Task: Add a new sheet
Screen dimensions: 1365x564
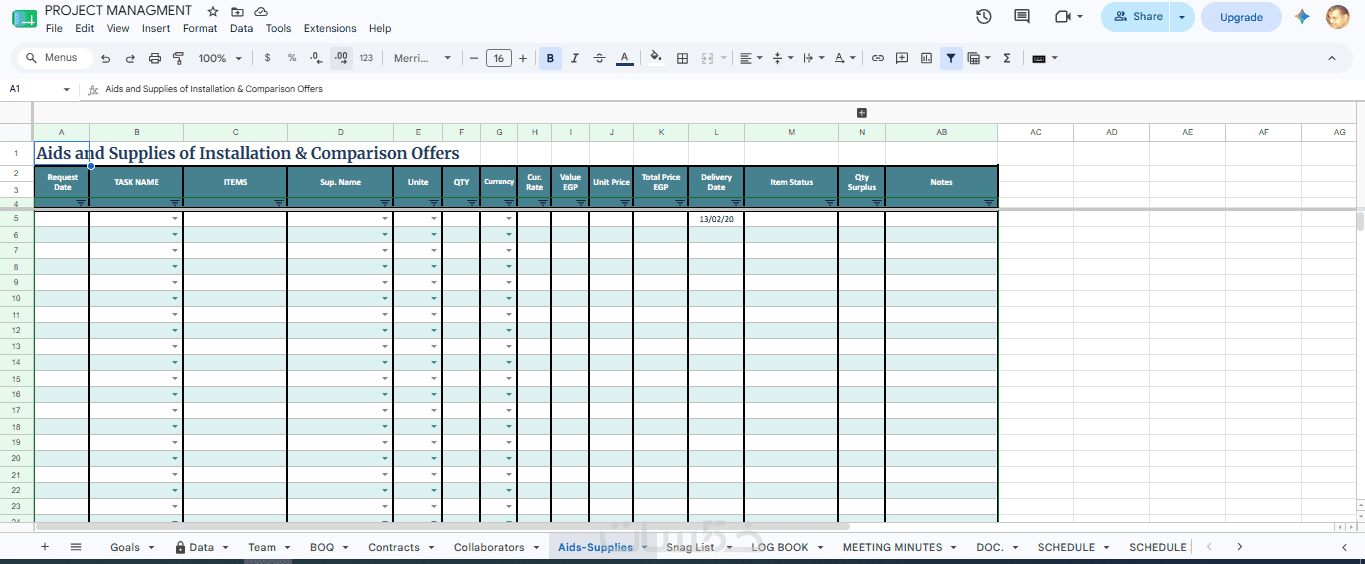Action: [x=44, y=547]
